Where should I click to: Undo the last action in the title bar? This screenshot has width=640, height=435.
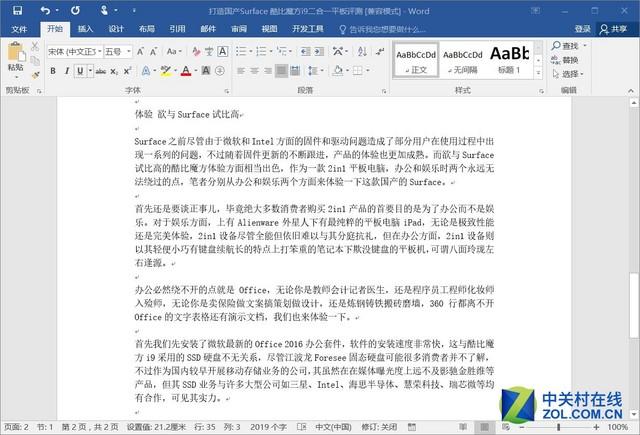pos(46,11)
